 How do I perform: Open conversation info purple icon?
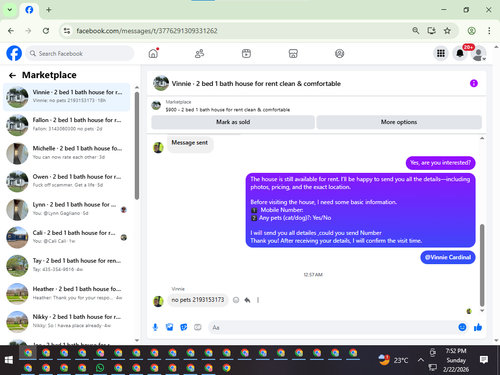click(474, 83)
